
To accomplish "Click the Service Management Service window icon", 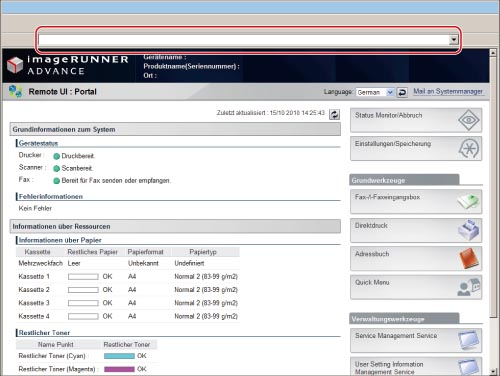I will 469,341.
